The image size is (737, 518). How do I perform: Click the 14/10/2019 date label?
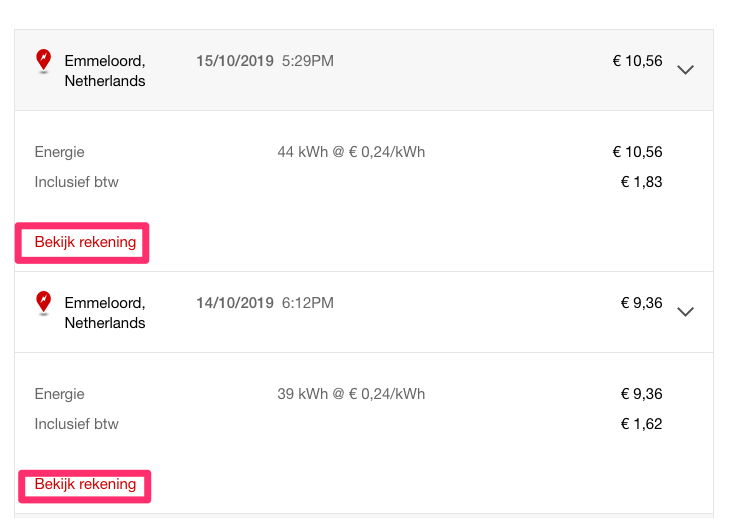click(x=235, y=302)
